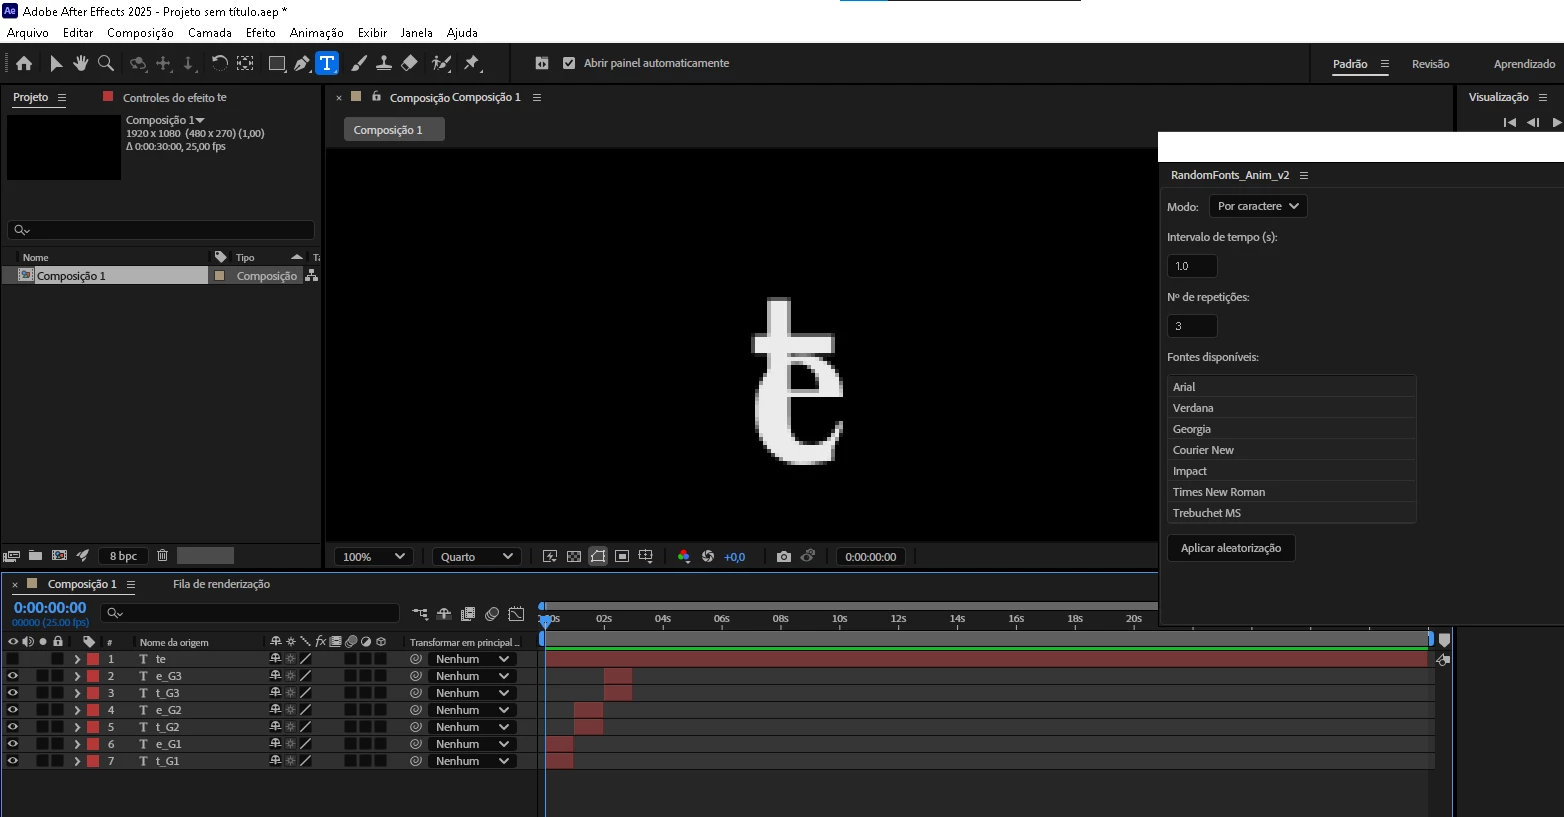Image resolution: width=1564 pixels, height=817 pixels.
Task: Open Modo 'Por caractere' dropdown
Action: tap(1258, 206)
